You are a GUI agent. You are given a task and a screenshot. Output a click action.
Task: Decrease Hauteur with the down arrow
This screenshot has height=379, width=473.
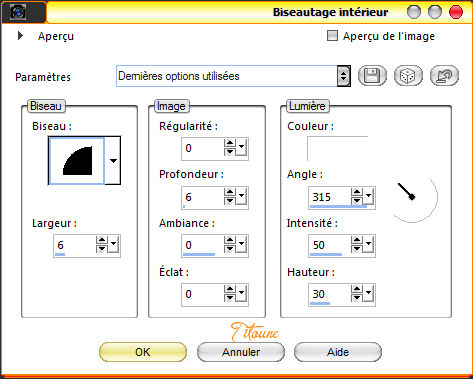click(357, 298)
